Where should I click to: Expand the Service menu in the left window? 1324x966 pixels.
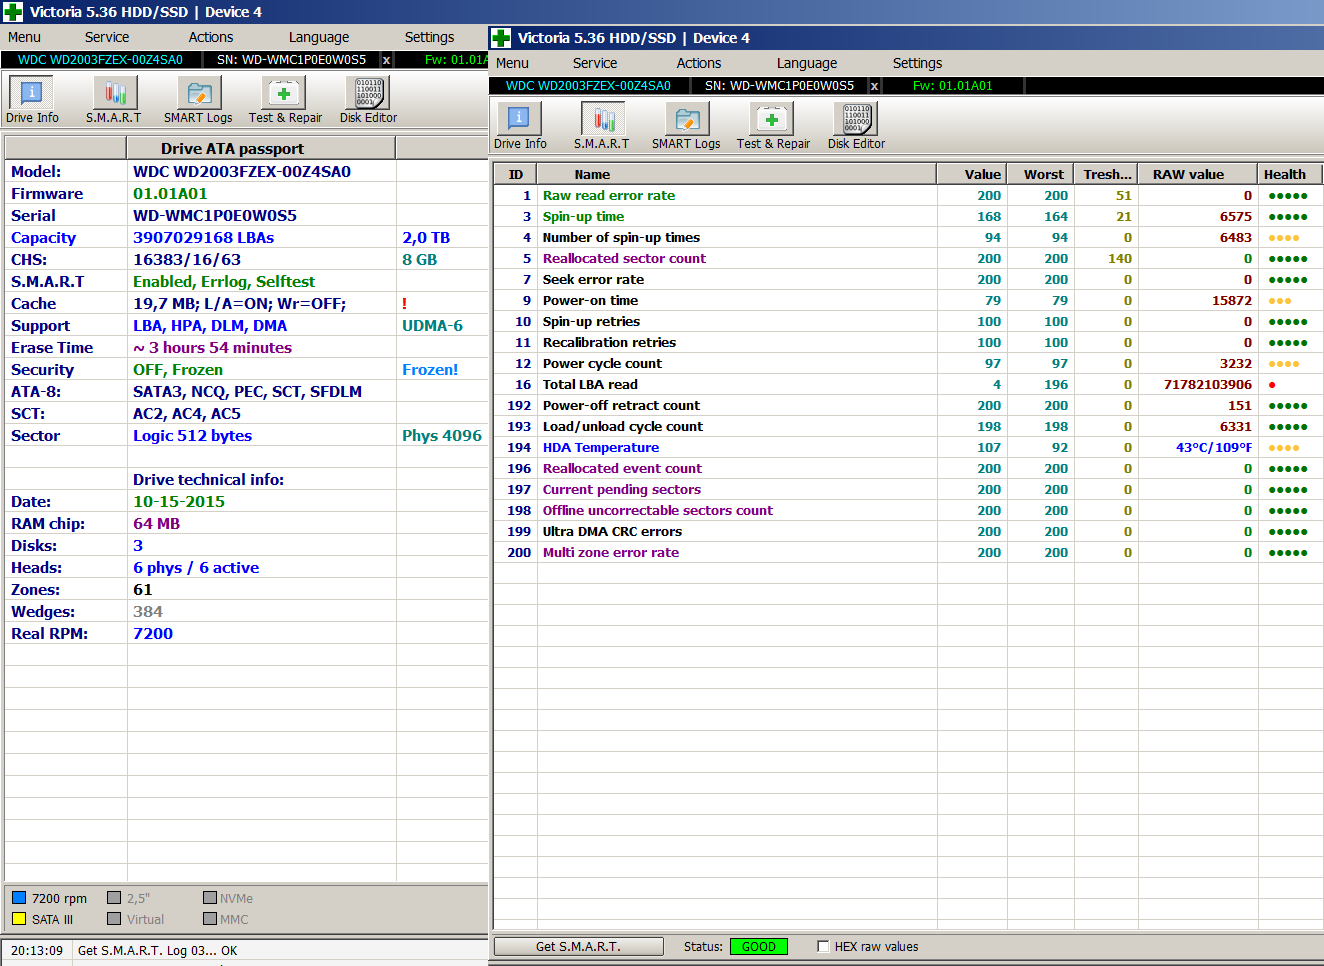pyautogui.click(x=106, y=37)
